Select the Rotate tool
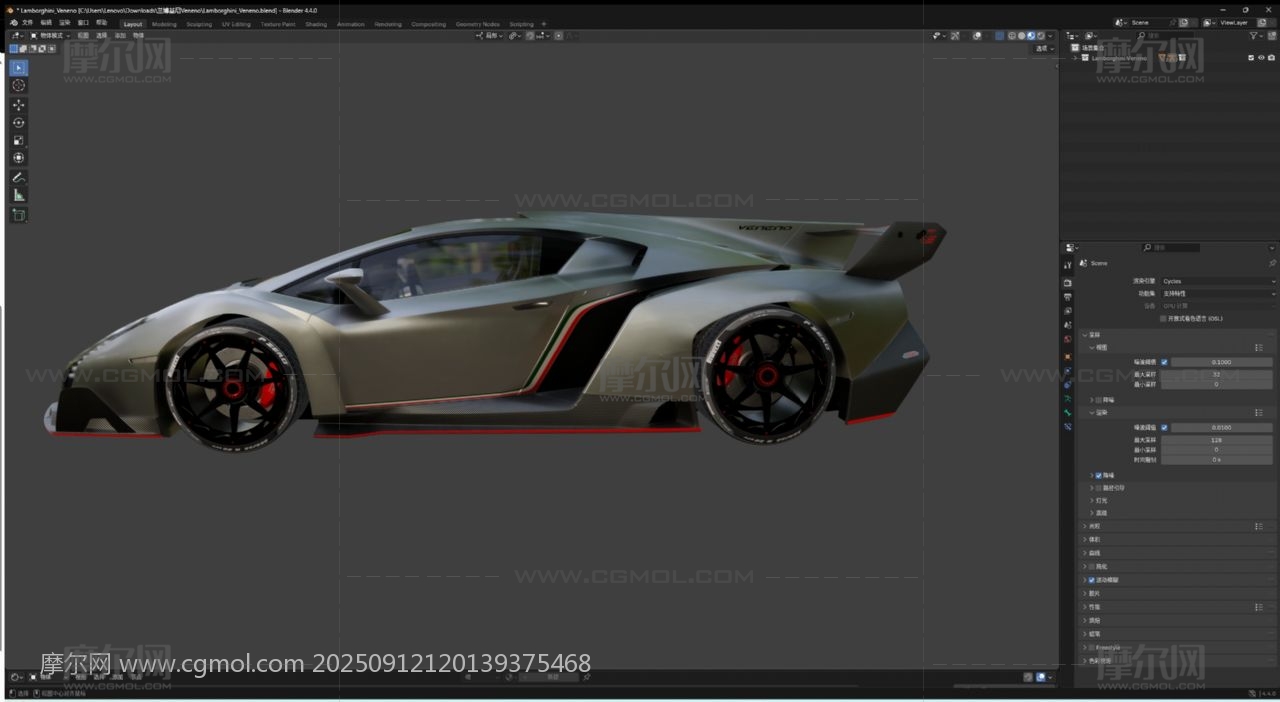This screenshot has width=1280, height=702. pyautogui.click(x=18, y=122)
